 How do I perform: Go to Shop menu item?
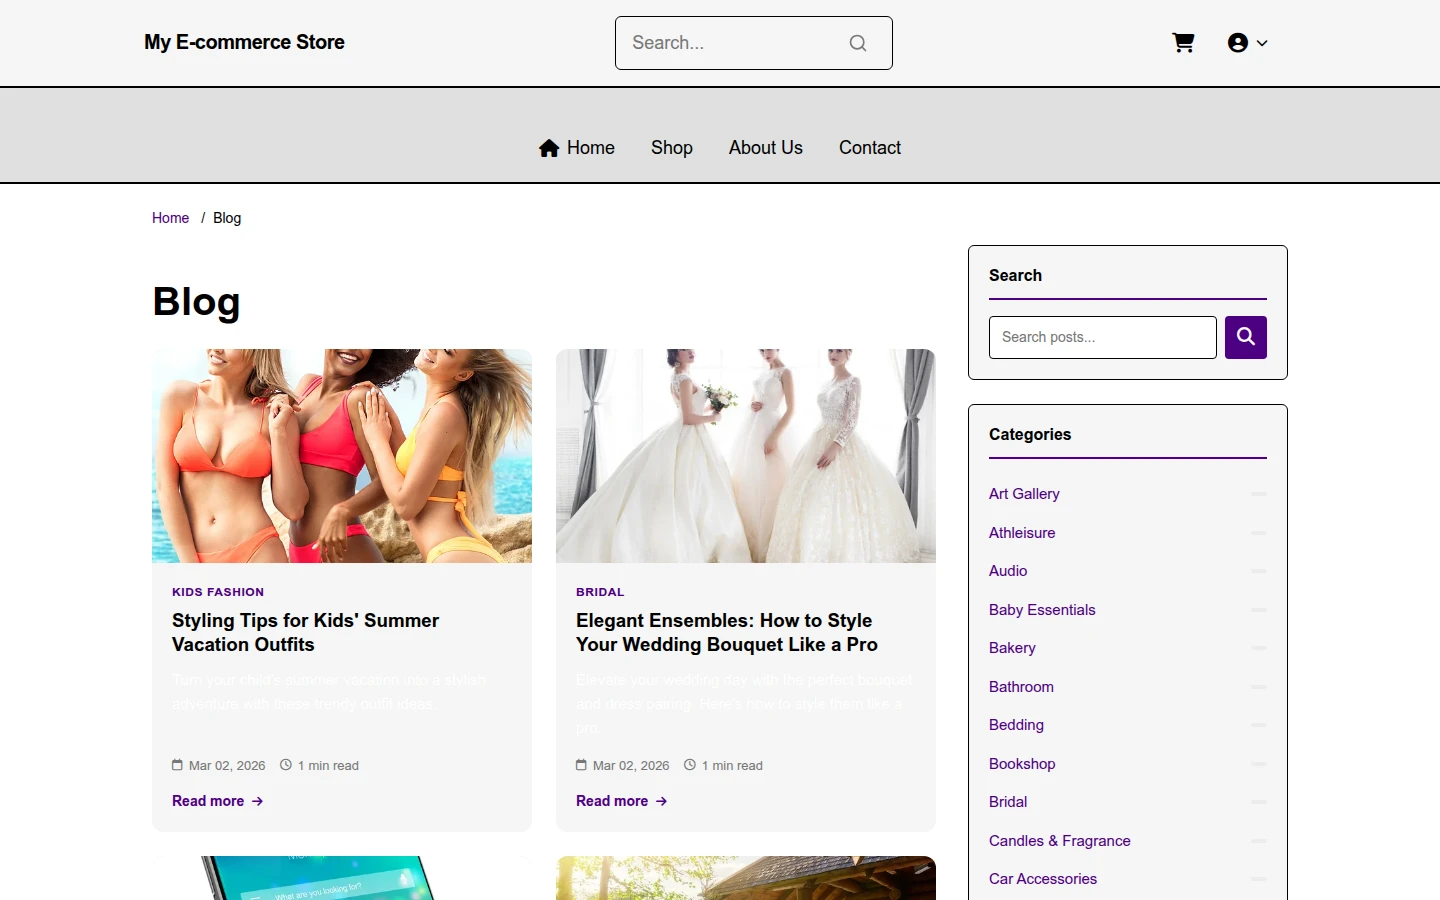tap(672, 148)
